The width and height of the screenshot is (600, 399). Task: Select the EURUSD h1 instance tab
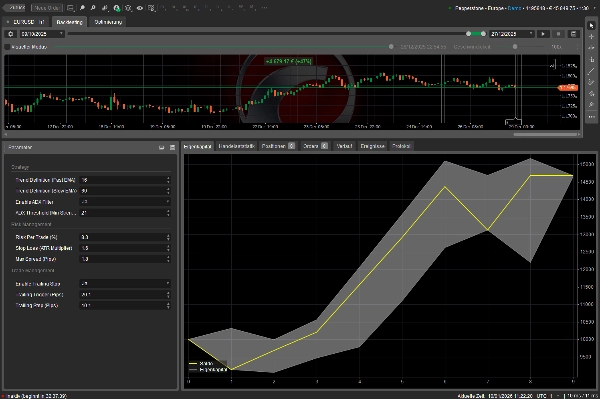tap(26, 22)
